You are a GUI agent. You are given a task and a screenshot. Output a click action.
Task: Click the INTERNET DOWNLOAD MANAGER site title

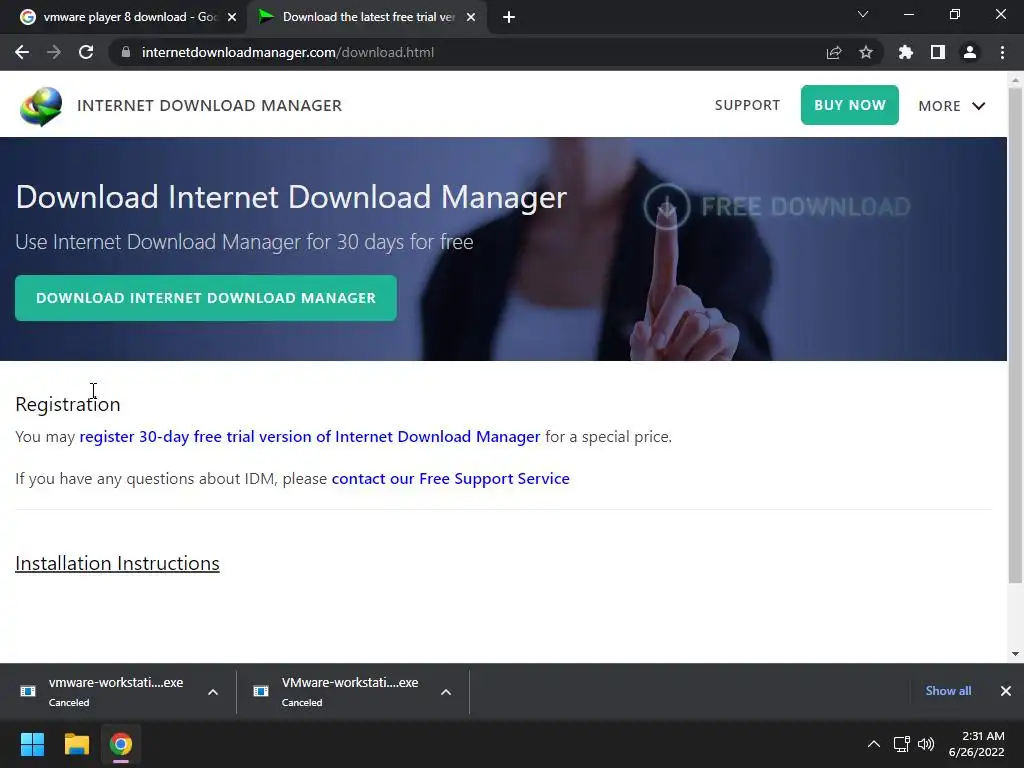pyautogui.click(x=210, y=106)
